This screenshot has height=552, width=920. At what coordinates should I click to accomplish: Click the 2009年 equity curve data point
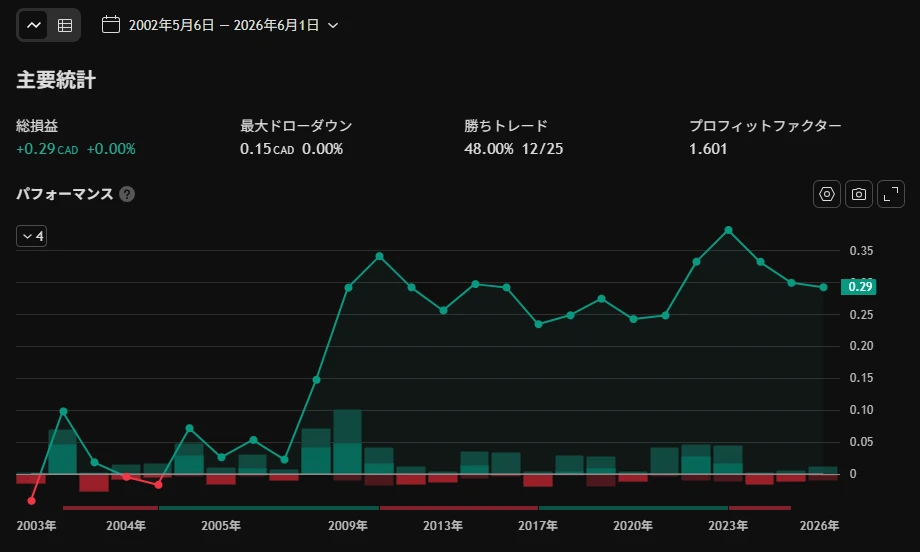[348, 287]
